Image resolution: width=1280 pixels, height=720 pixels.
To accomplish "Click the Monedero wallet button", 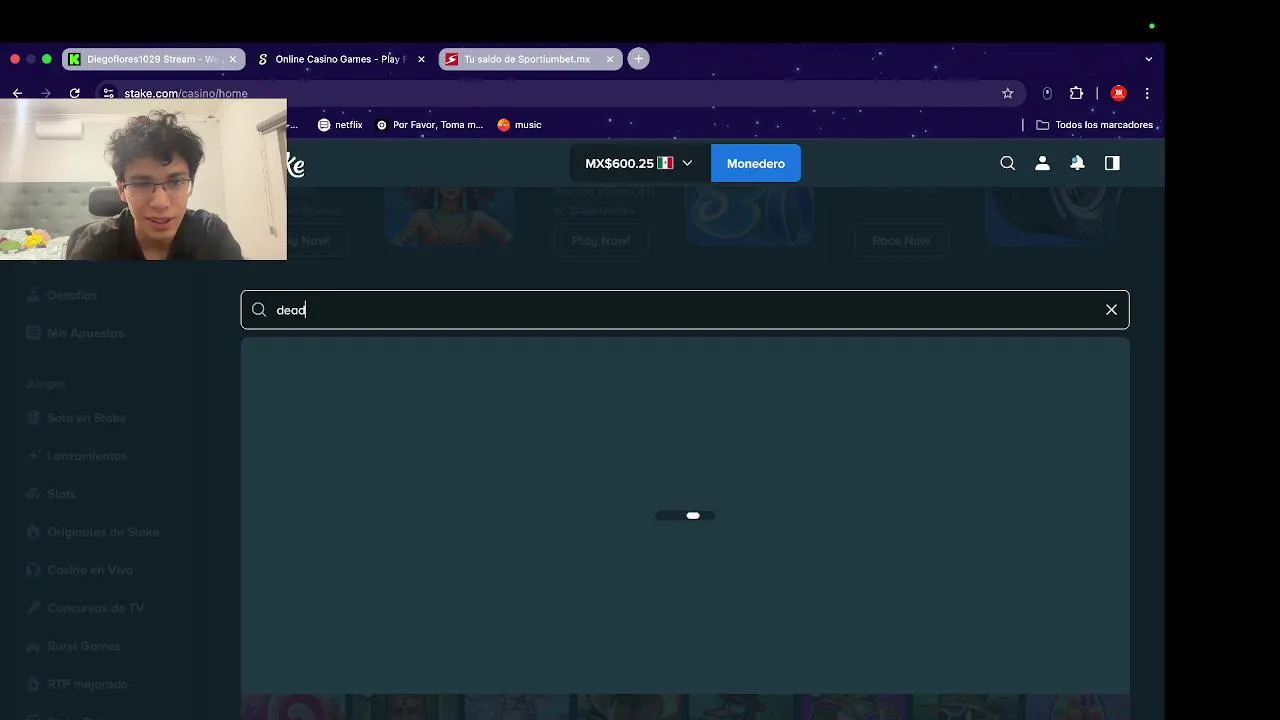I will [x=756, y=163].
